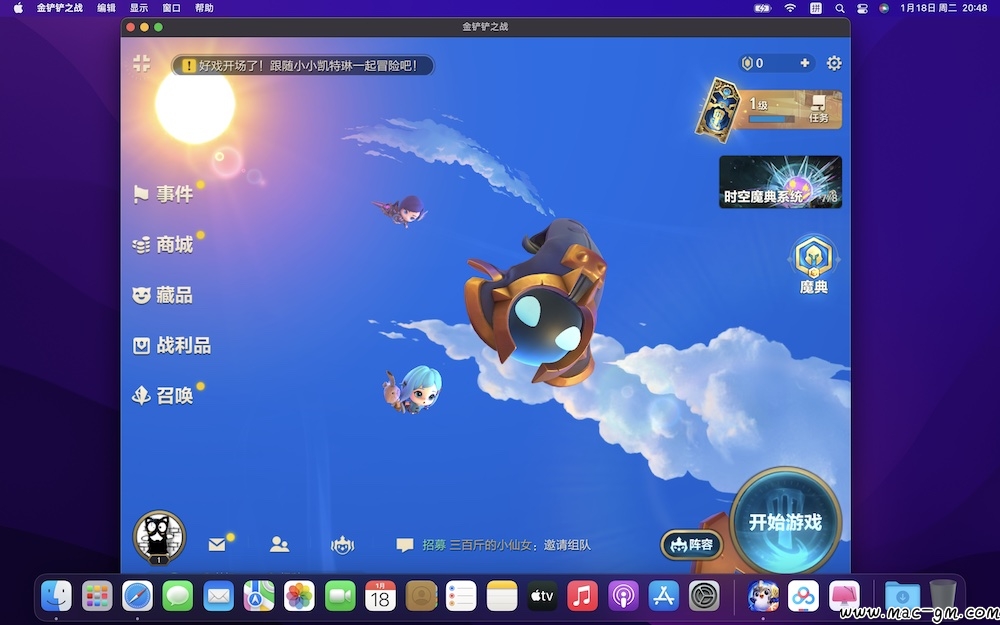Open the 窗口 menu in menu bar
This screenshot has height=625, width=1000.
coord(172,8)
